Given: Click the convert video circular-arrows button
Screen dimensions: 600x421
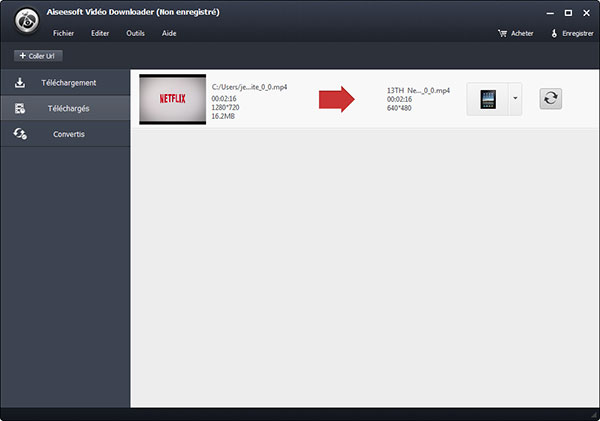Looking at the screenshot, I should click(x=551, y=99).
